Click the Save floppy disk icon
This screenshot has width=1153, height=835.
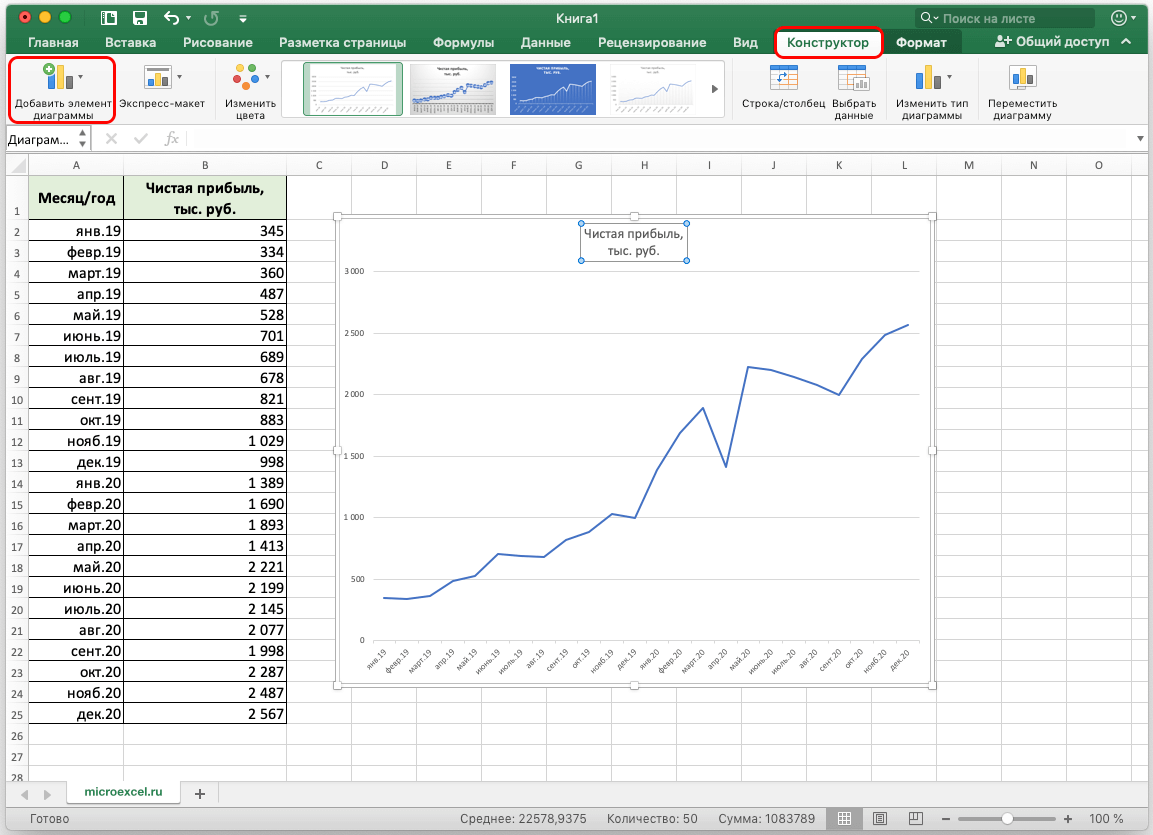pyautogui.click(x=140, y=18)
